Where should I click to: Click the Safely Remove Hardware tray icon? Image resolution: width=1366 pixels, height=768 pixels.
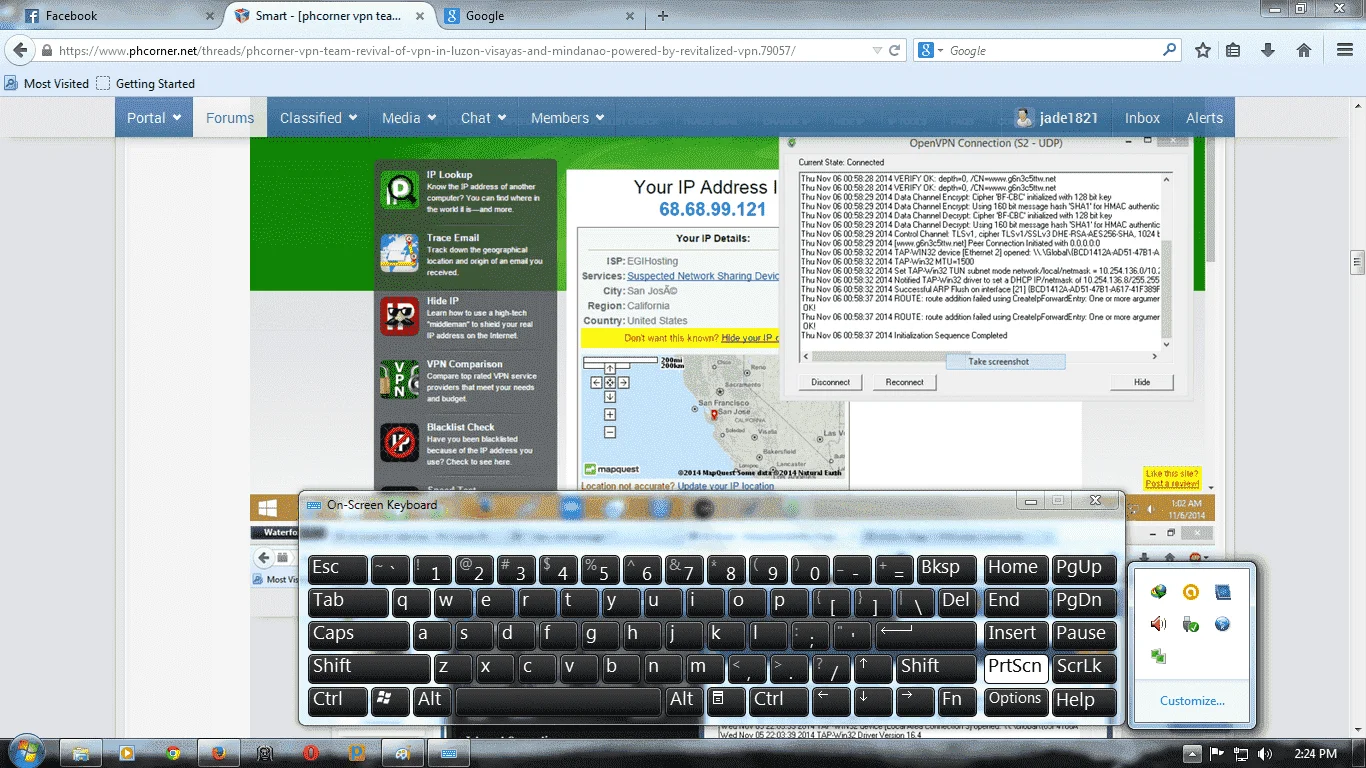(x=1190, y=624)
